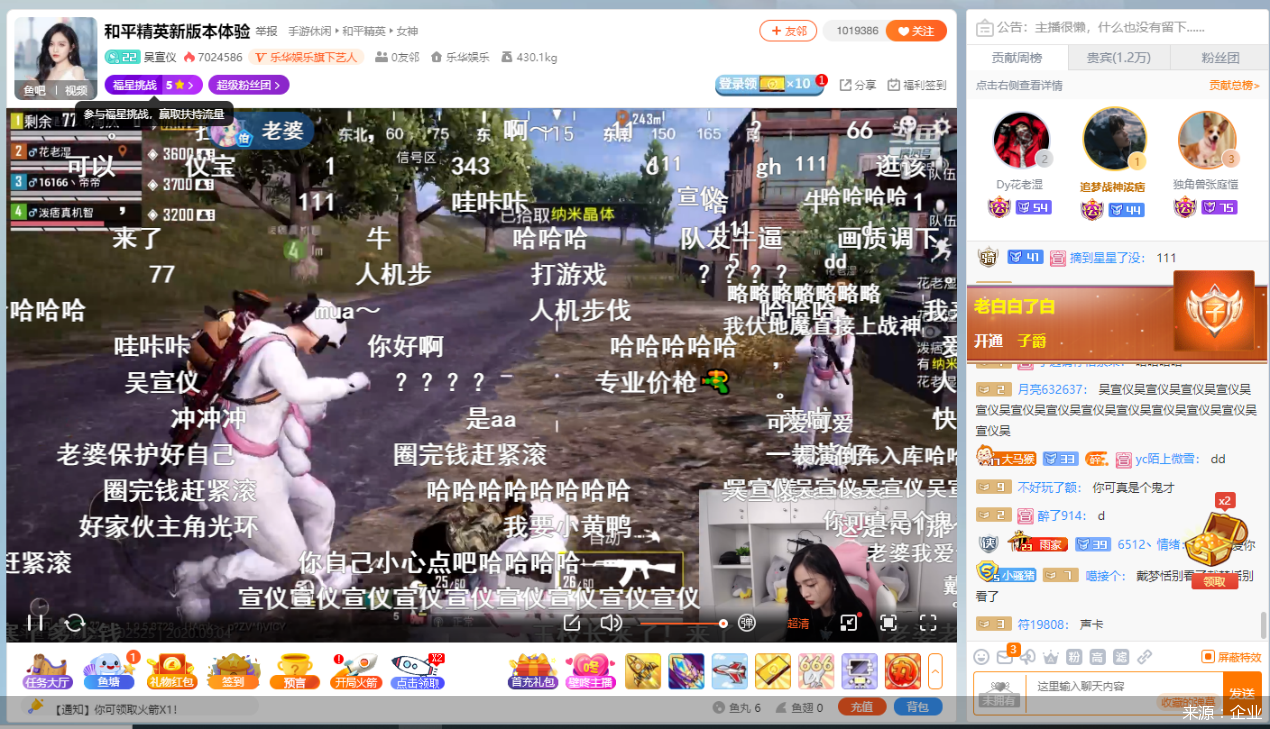Share the stream via 分享

(x=858, y=85)
